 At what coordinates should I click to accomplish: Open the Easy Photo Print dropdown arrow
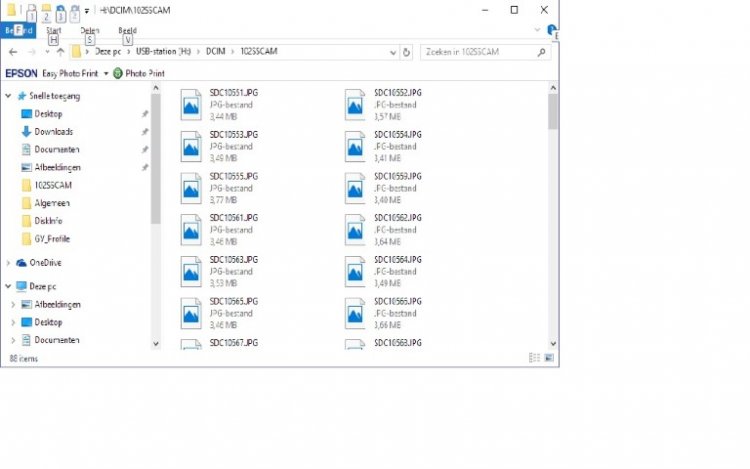pos(106,74)
